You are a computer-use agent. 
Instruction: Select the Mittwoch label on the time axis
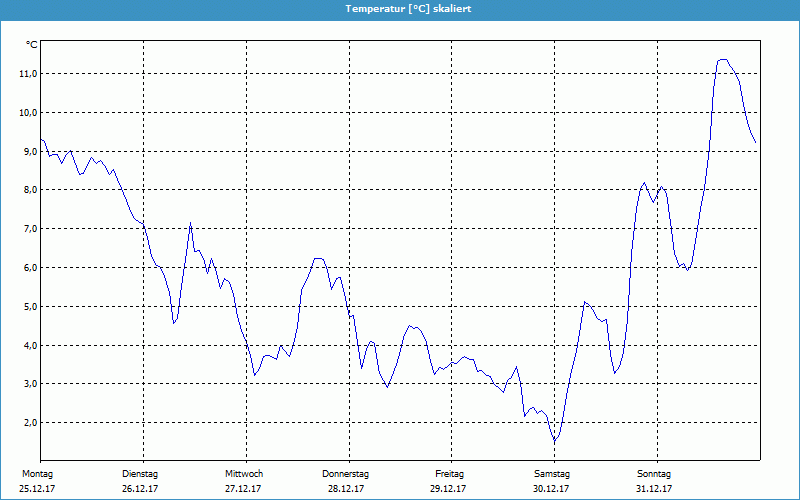(244, 474)
